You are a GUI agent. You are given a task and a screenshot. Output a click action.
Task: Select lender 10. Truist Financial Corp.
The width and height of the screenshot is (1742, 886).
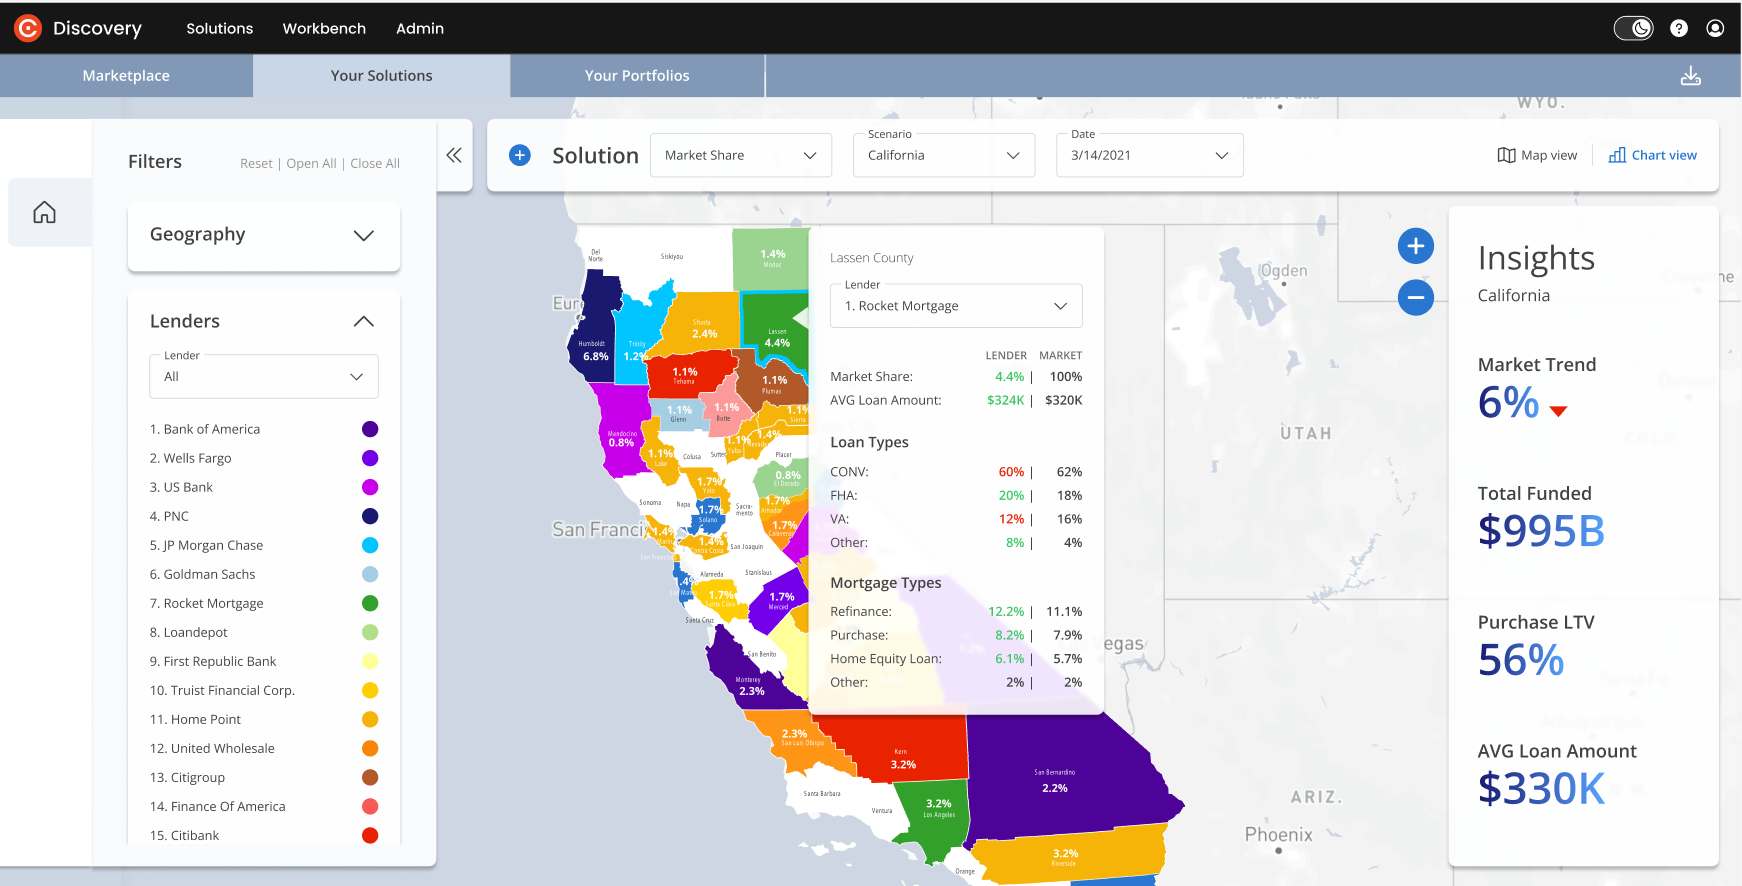click(x=222, y=690)
